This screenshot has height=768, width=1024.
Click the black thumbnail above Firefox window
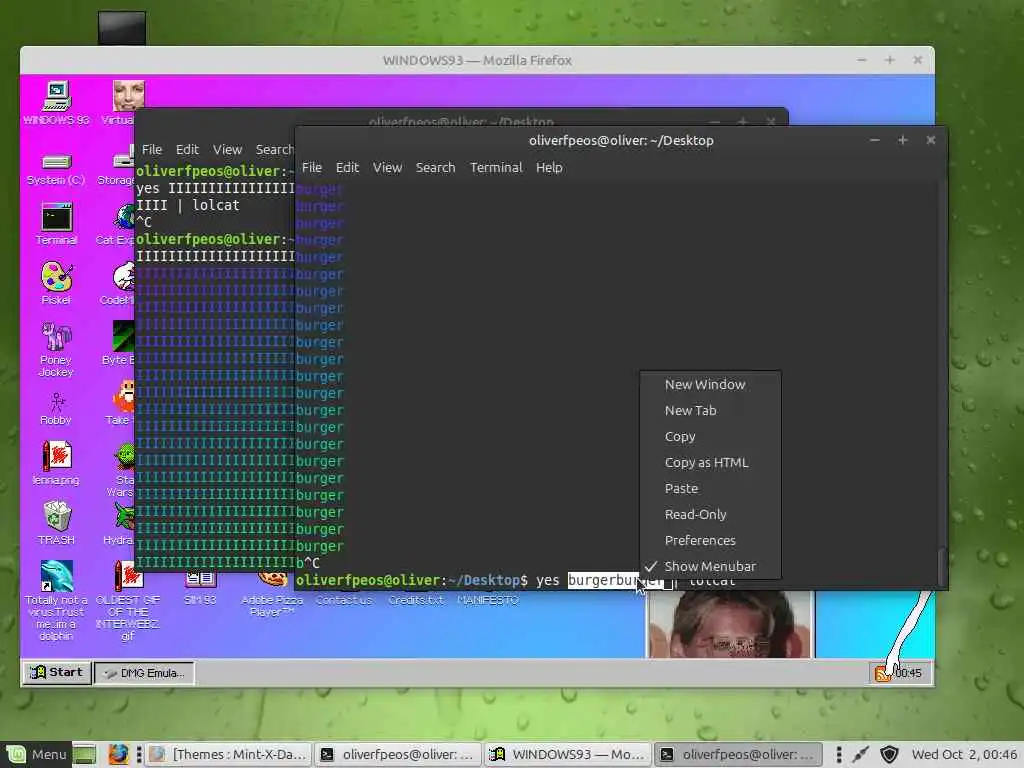pyautogui.click(x=122, y=28)
